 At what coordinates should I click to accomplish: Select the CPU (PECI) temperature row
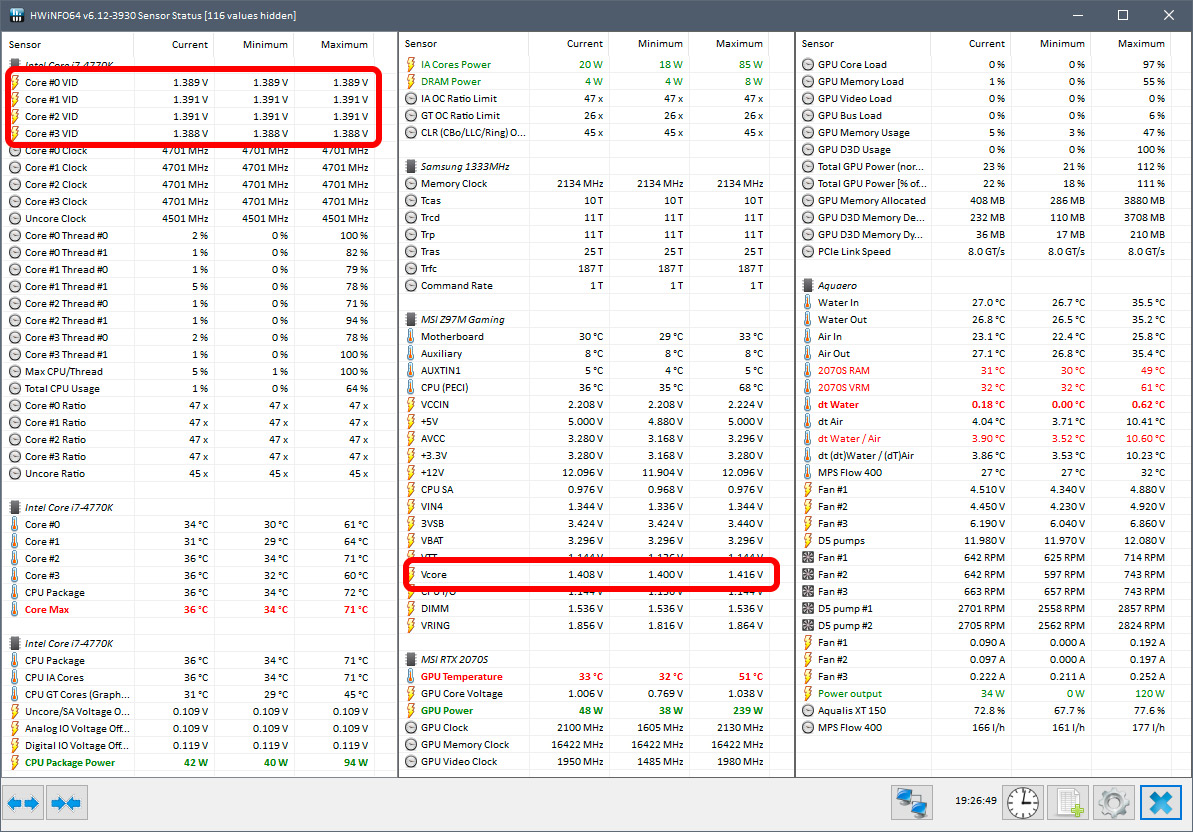tap(584, 387)
